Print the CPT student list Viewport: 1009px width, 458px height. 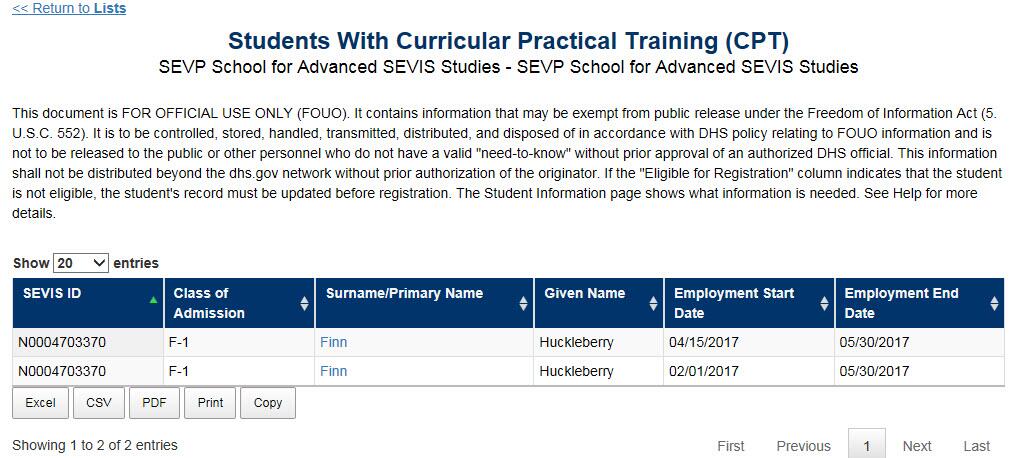[210, 403]
